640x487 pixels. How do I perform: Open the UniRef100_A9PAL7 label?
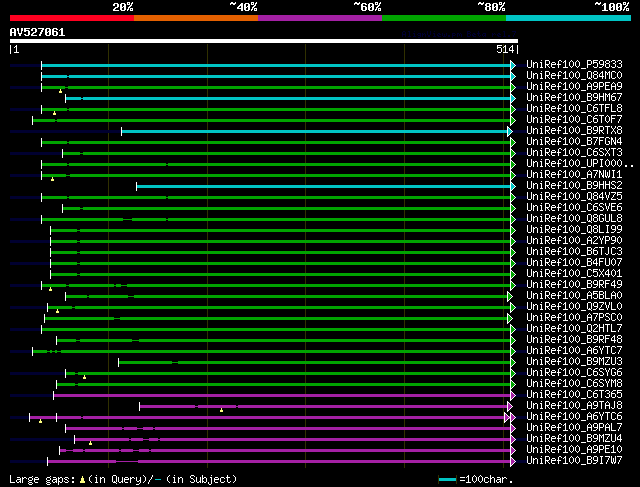point(574,428)
